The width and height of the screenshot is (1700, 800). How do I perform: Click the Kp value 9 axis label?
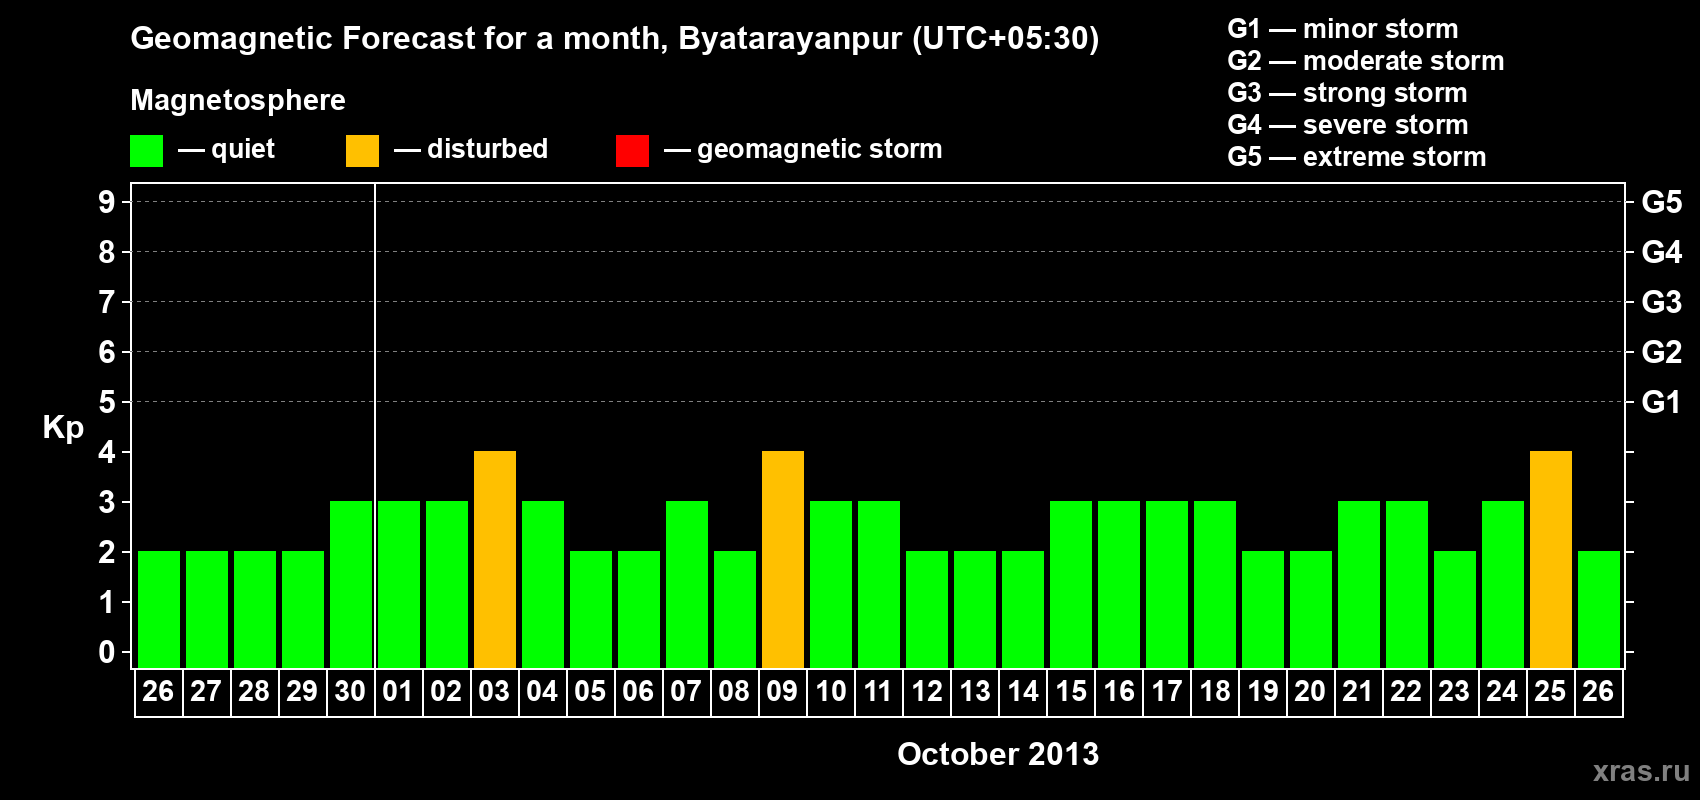[107, 202]
